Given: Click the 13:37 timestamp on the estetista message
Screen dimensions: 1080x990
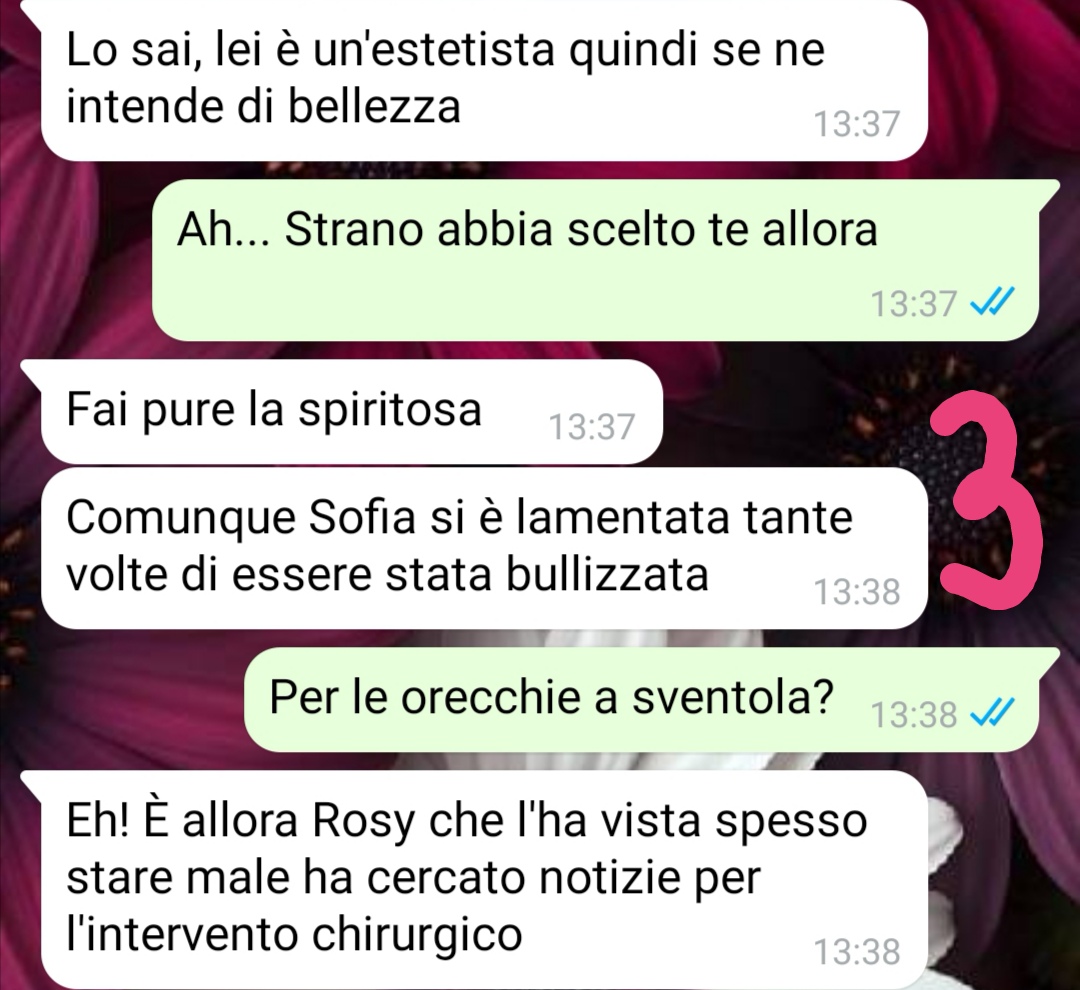Looking at the screenshot, I should tap(856, 124).
